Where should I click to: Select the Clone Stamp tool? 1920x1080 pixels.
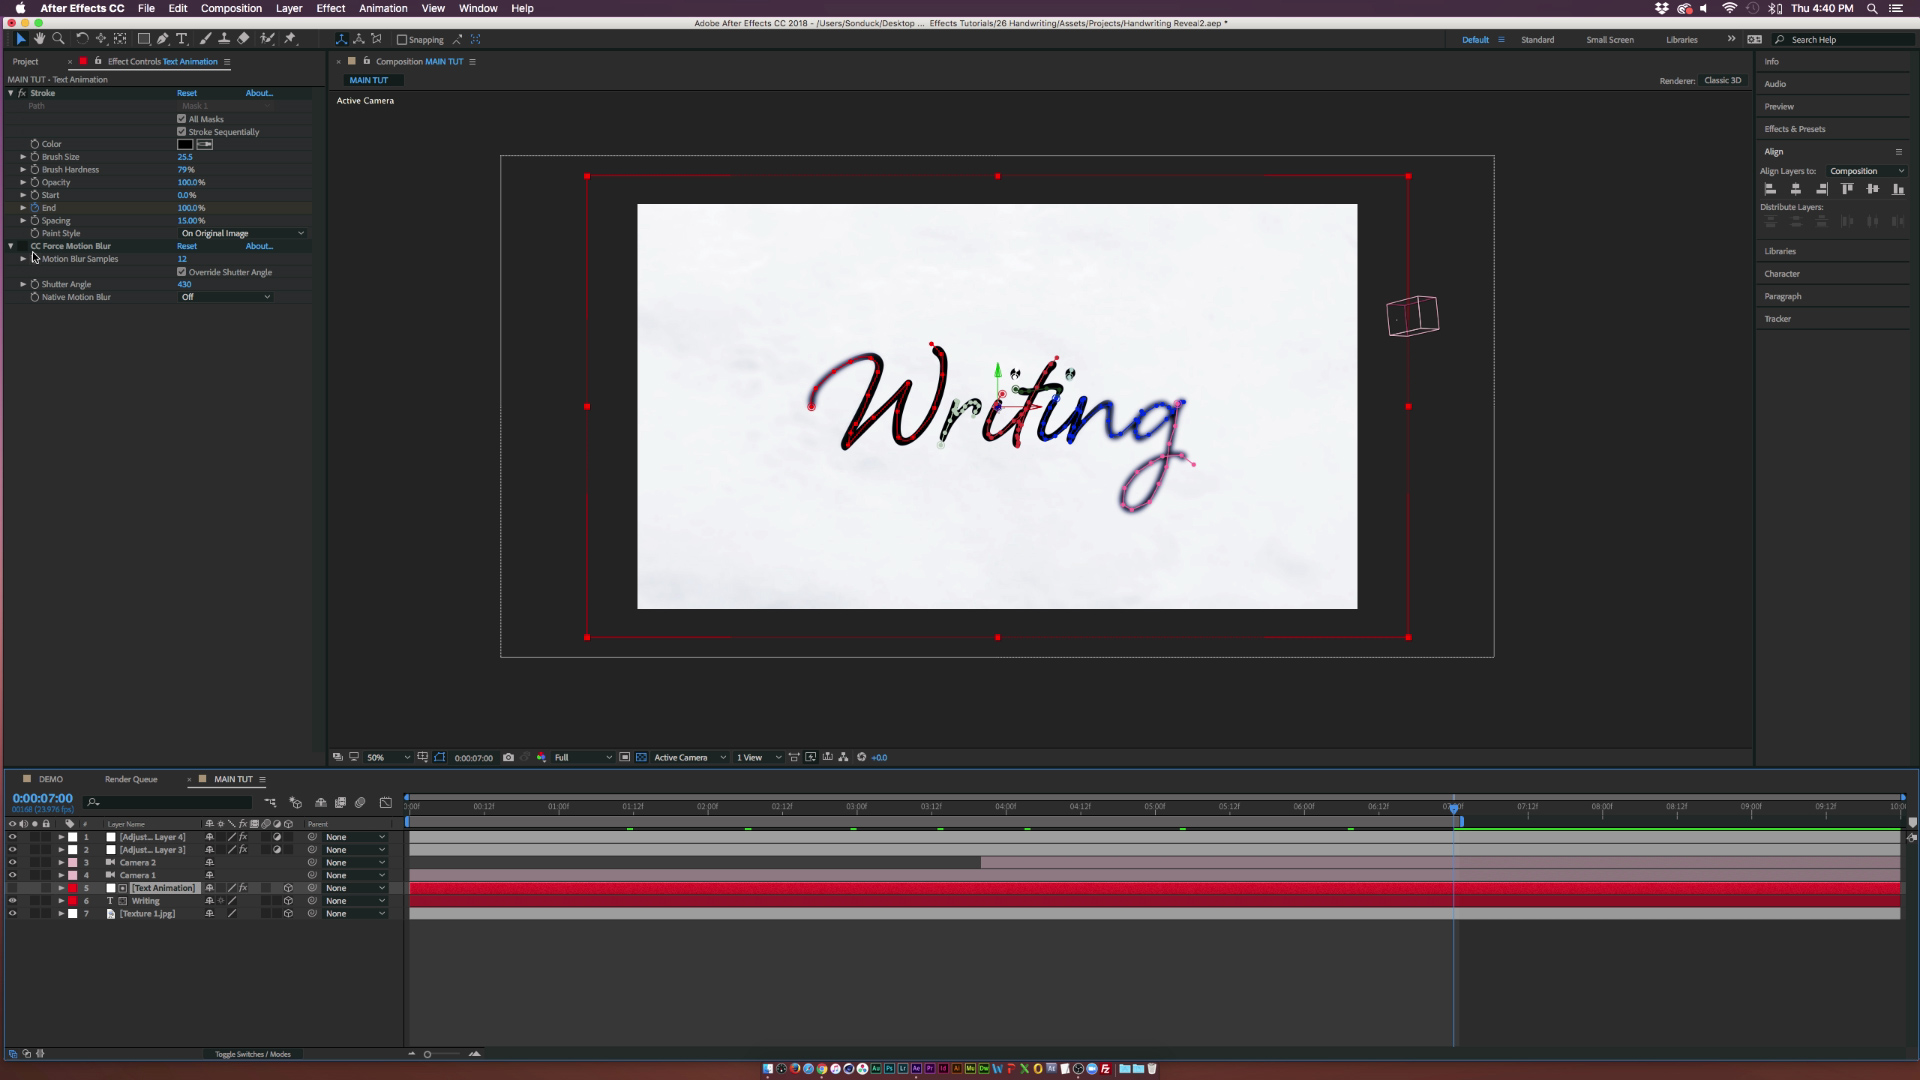pyautogui.click(x=224, y=39)
